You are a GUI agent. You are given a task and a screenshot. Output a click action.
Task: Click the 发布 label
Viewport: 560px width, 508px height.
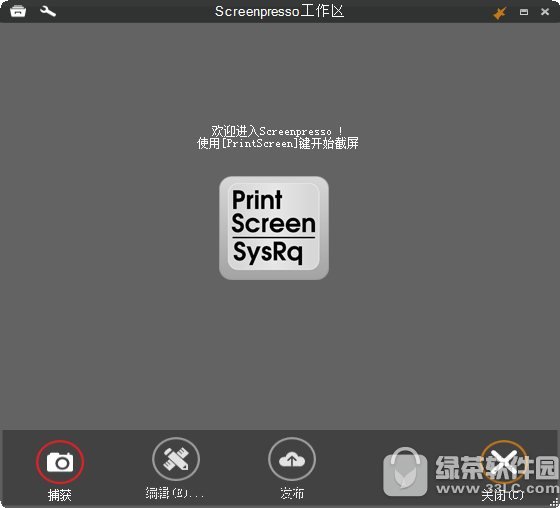[292, 493]
